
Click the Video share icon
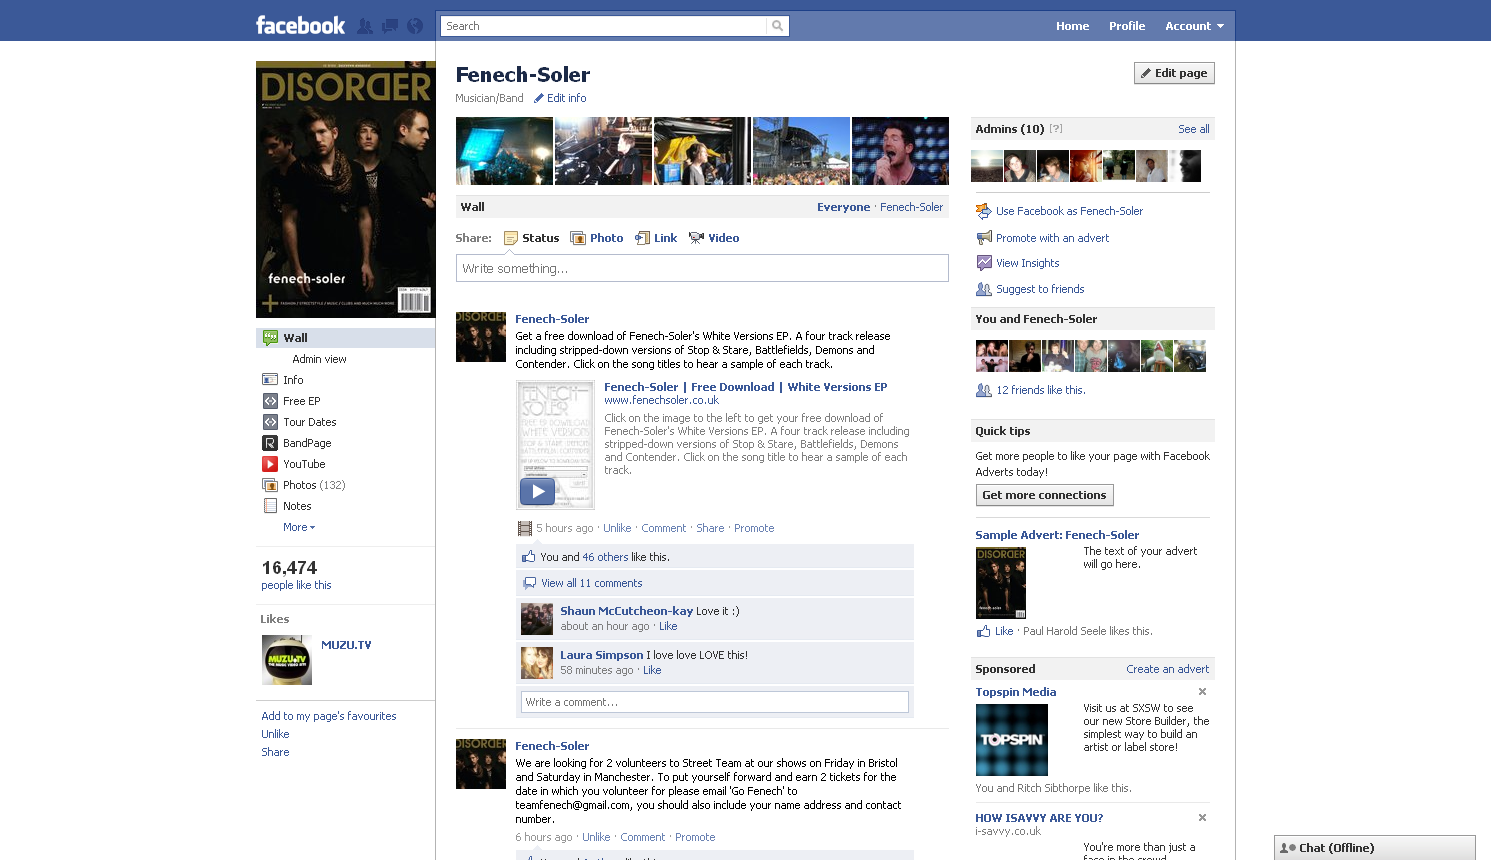pos(696,238)
